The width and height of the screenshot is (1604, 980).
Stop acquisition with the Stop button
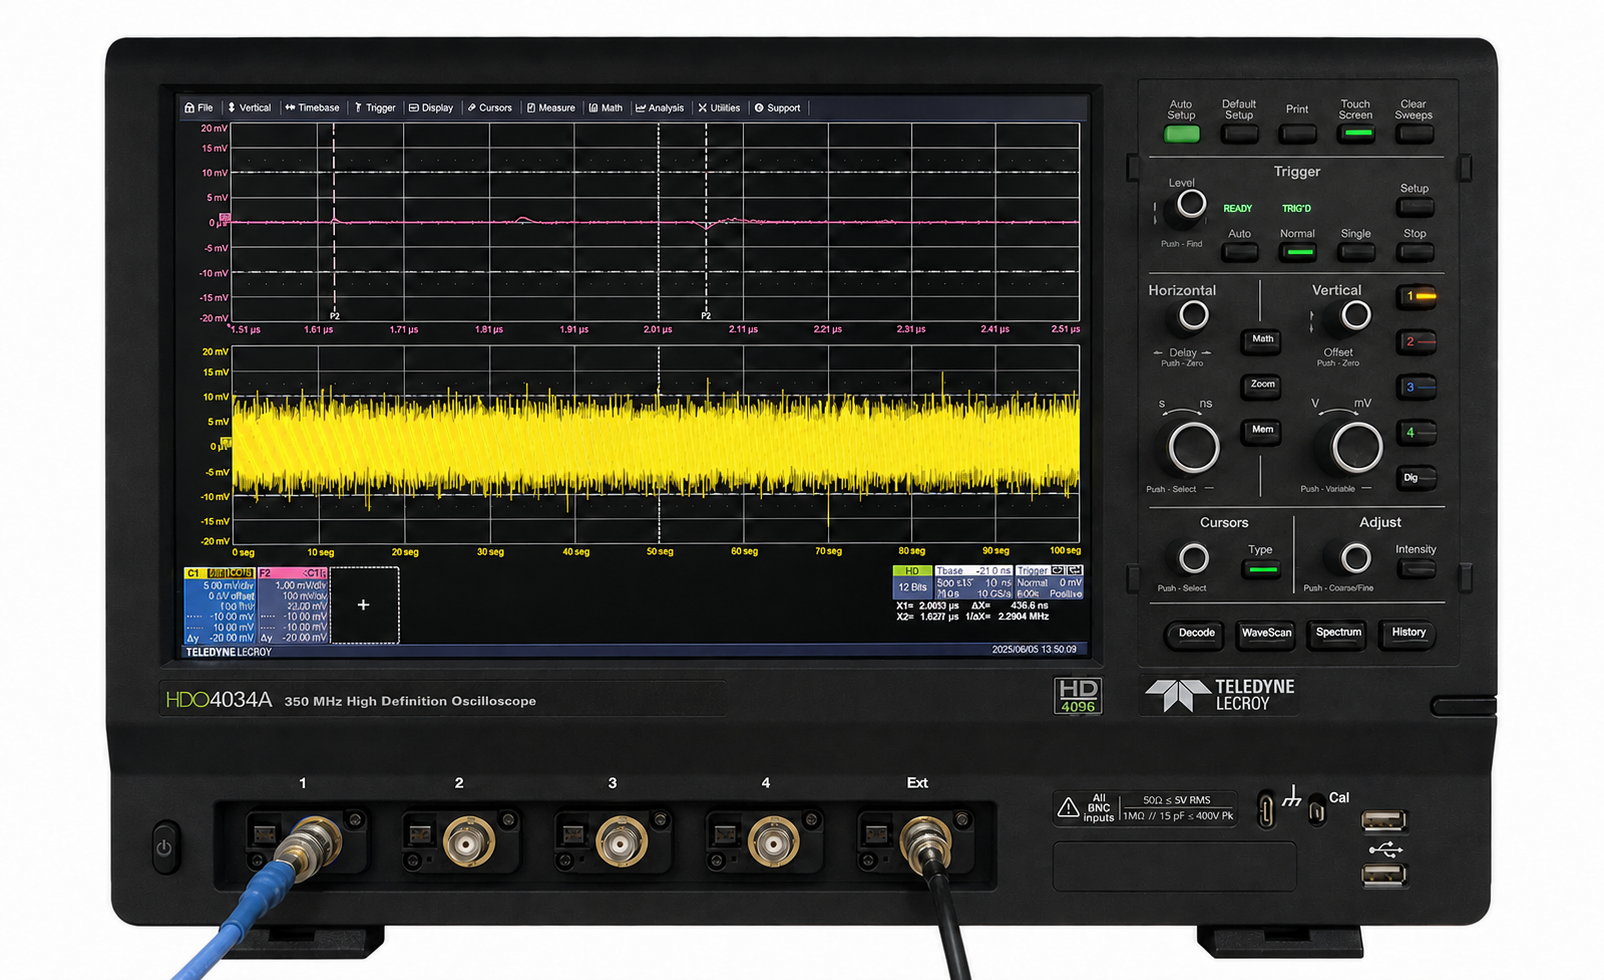pos(1415,252)
